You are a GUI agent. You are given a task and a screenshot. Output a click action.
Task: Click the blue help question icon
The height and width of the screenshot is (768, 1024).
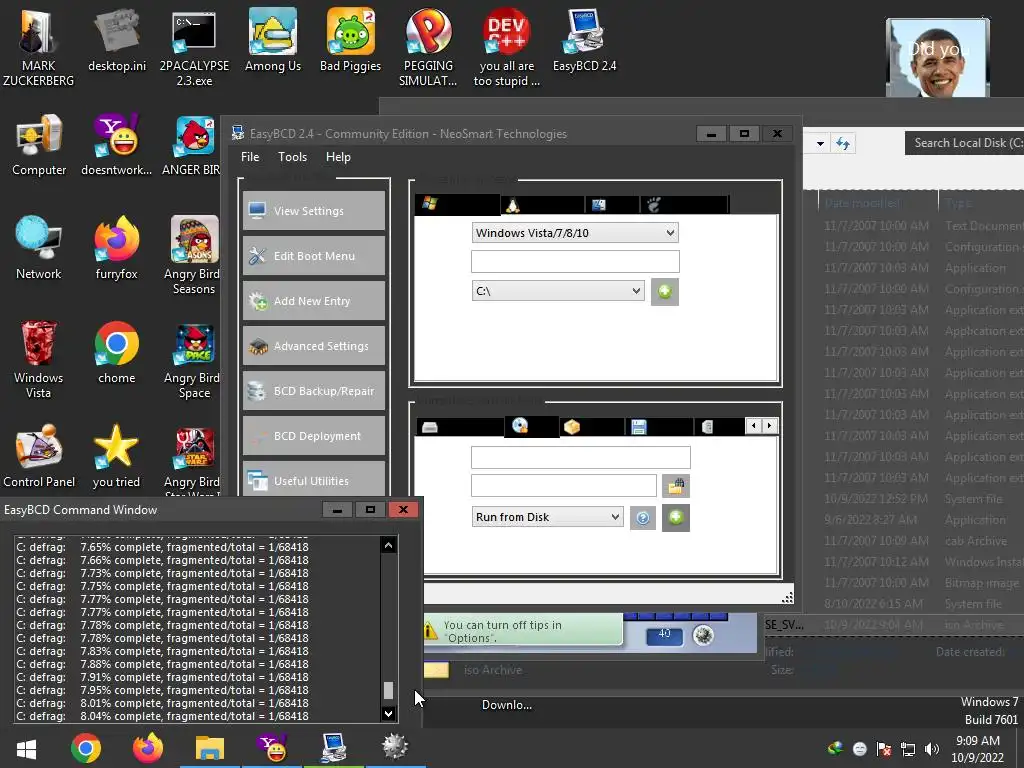(x=643, y=518)
